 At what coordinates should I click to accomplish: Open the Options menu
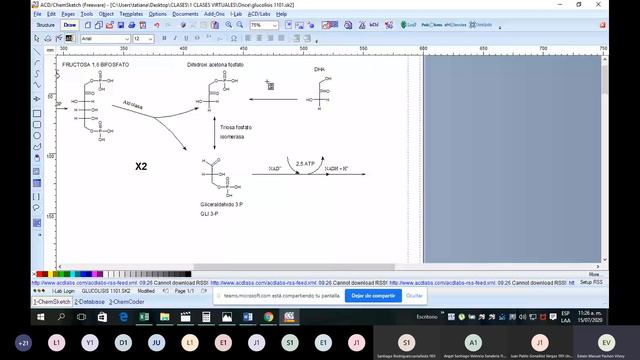click(158, 14)
